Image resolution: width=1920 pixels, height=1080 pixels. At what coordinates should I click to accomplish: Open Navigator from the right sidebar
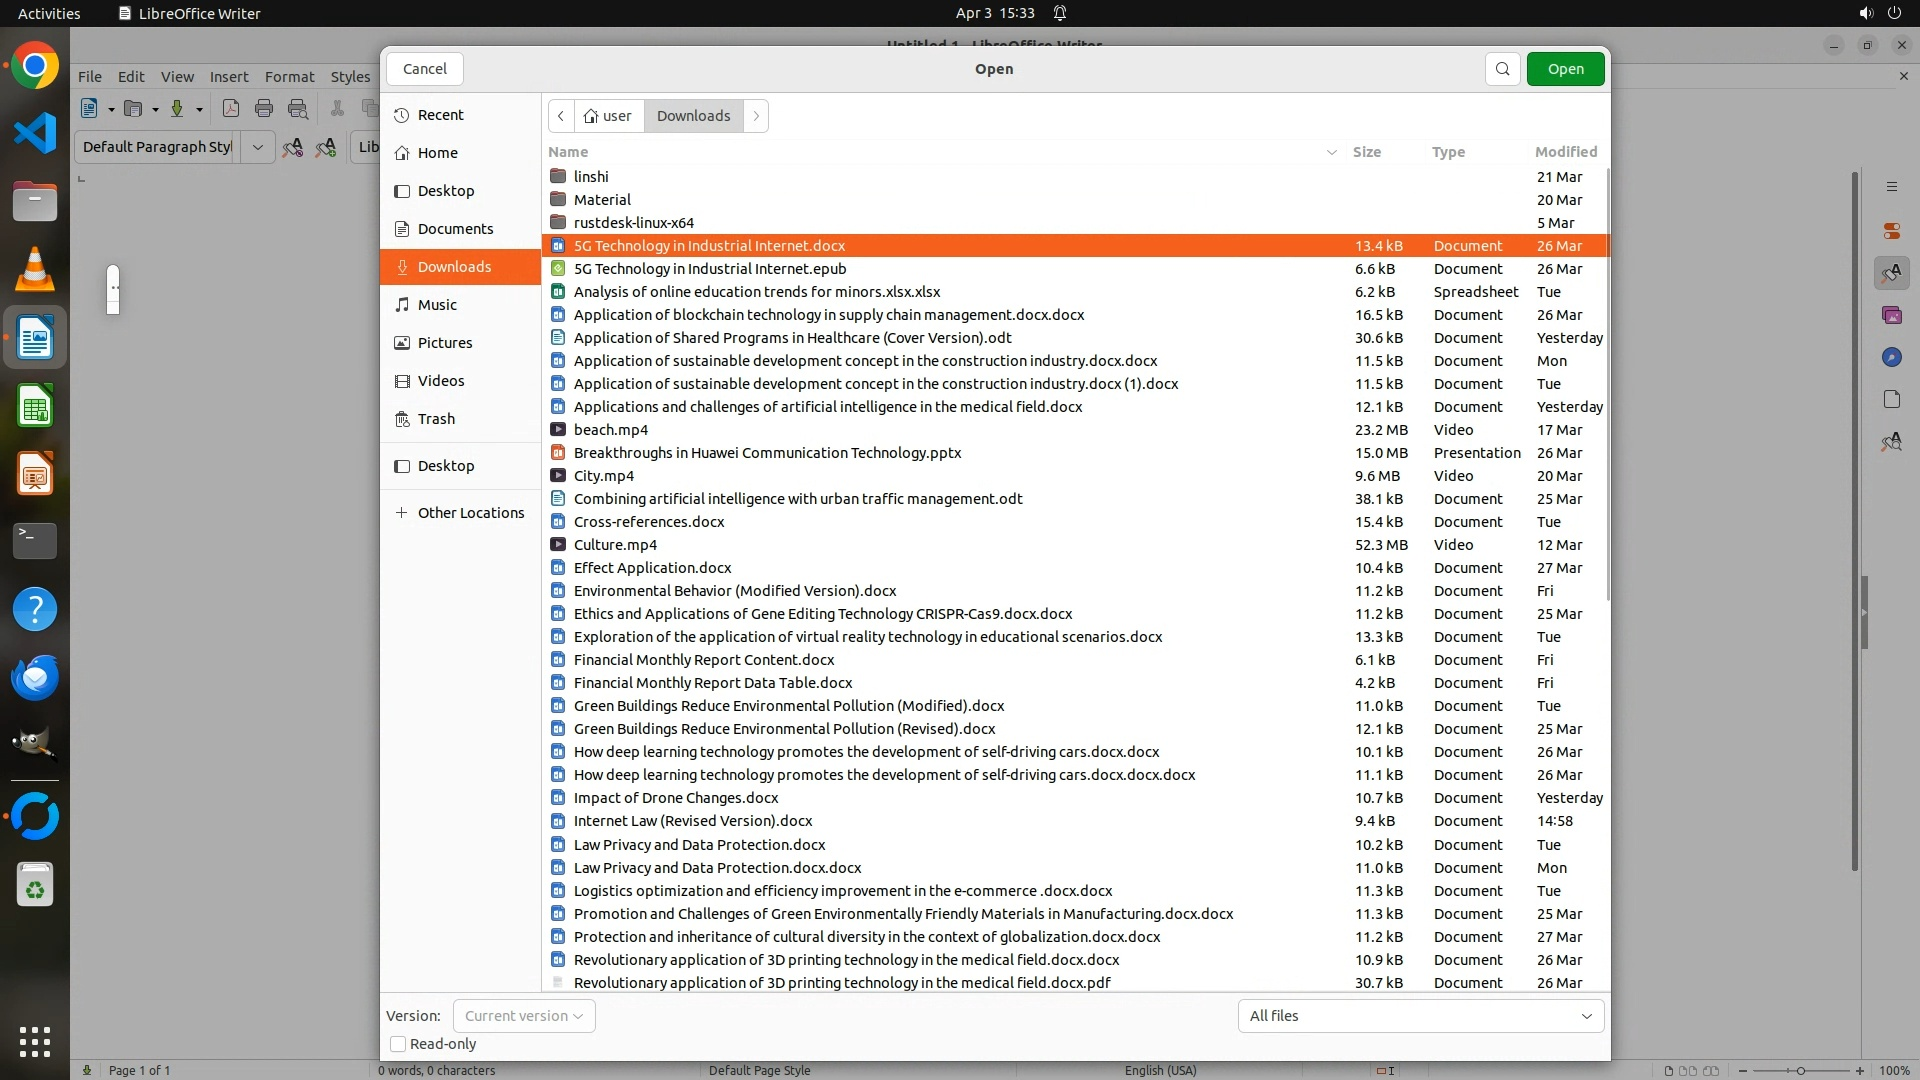coord(1891,357)
